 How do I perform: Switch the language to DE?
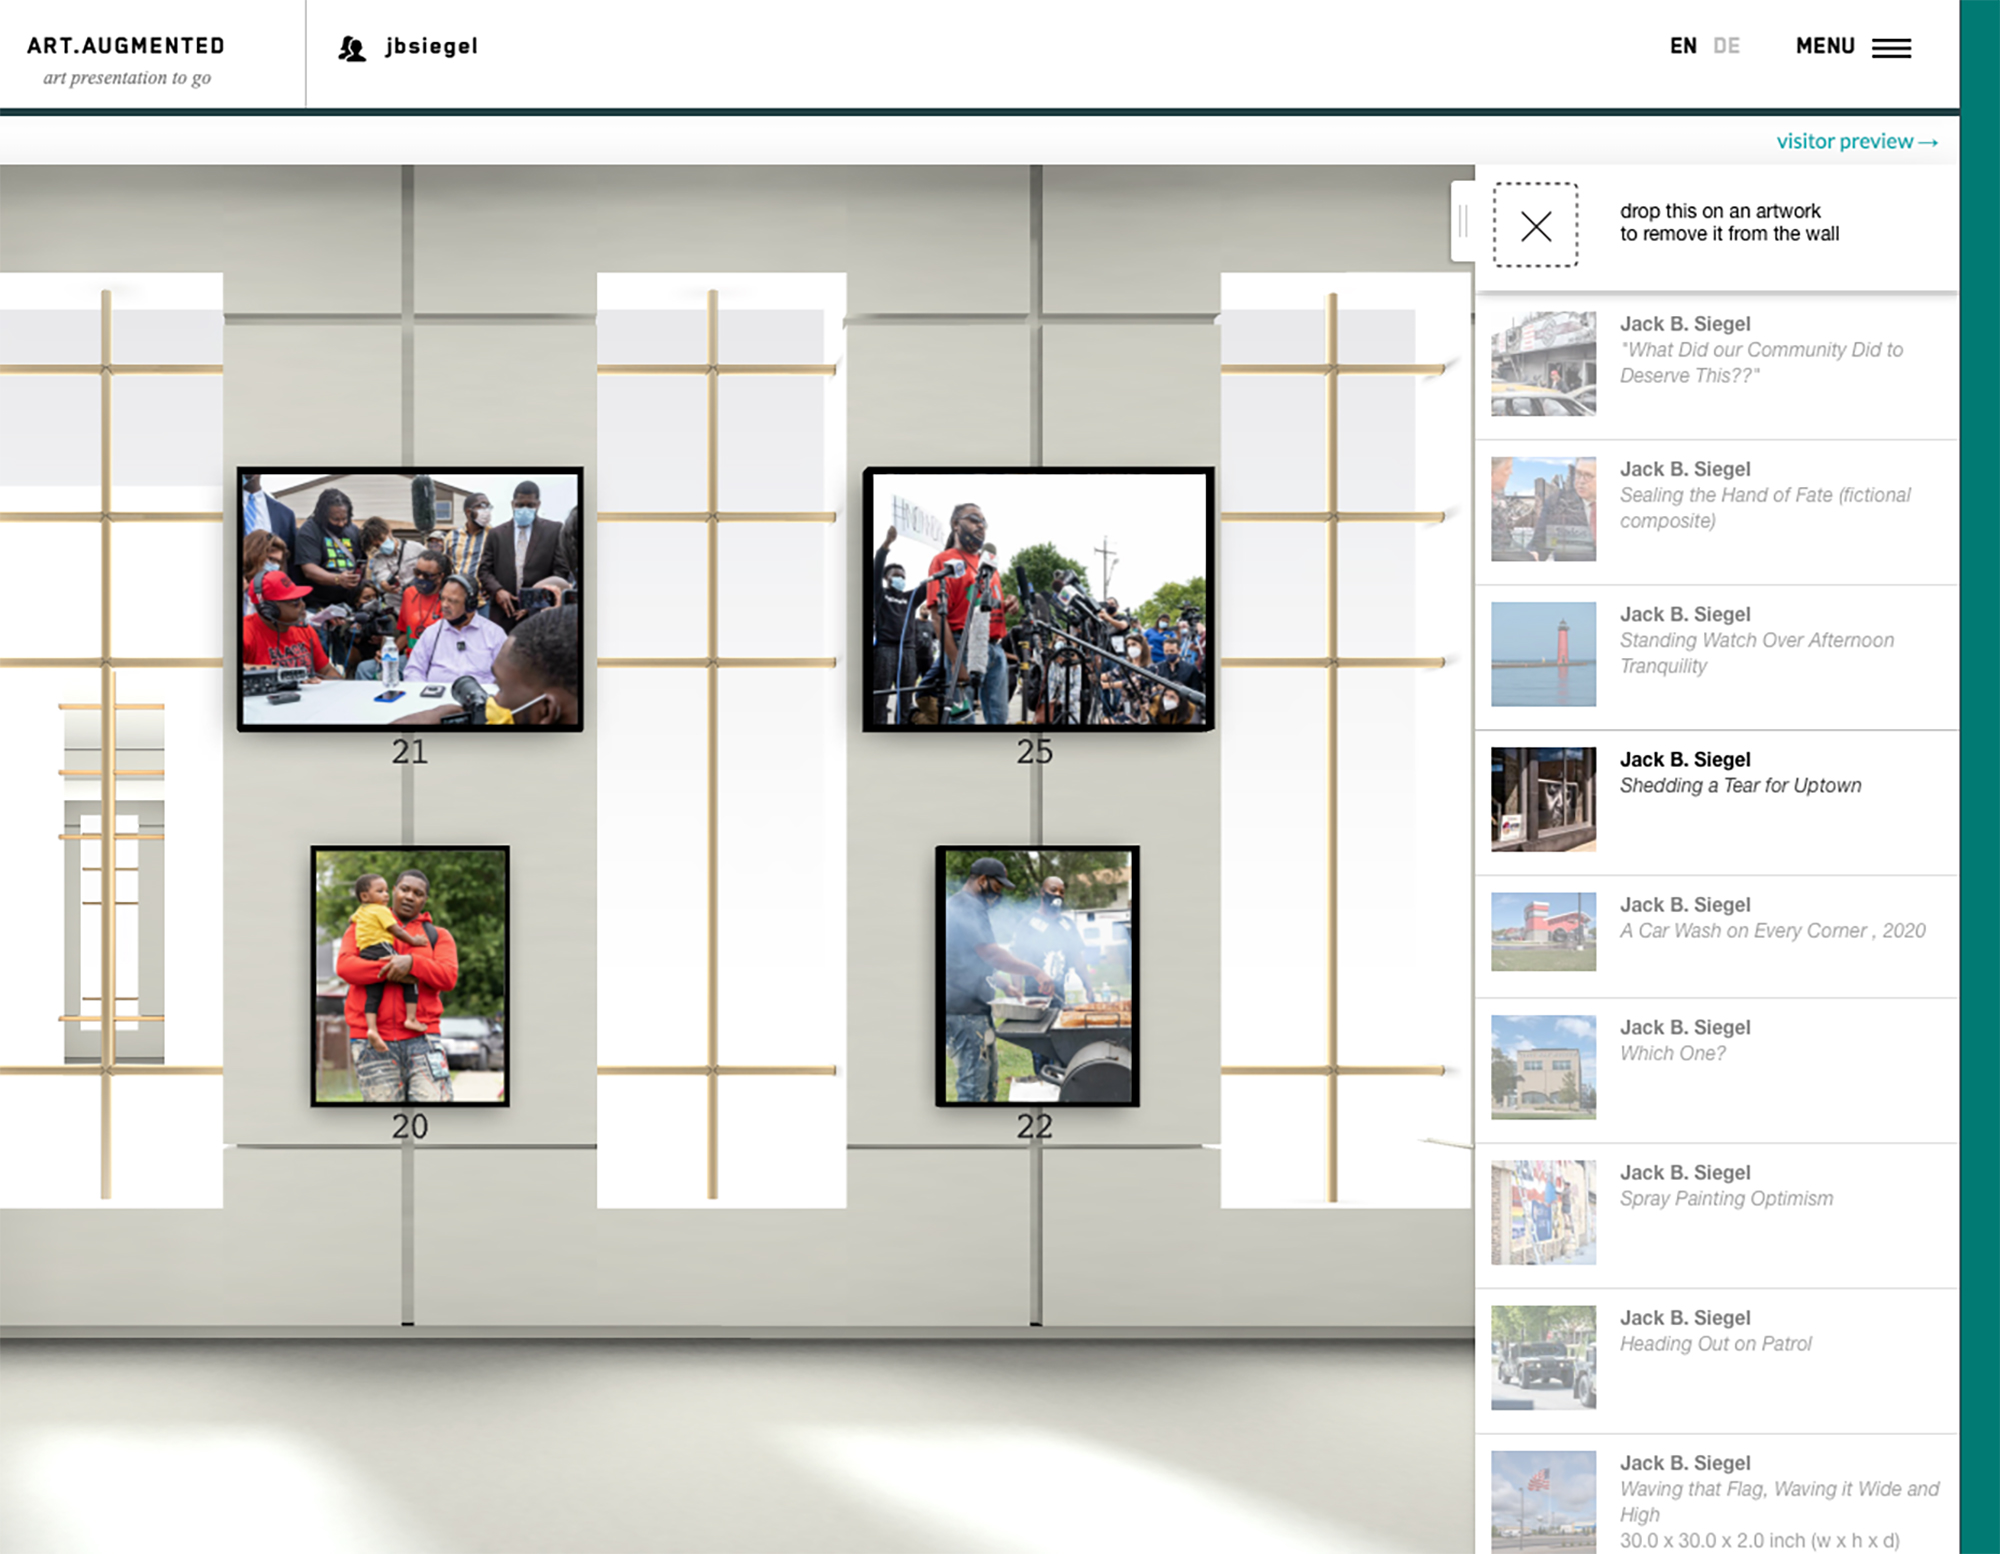click(1726, 46)
